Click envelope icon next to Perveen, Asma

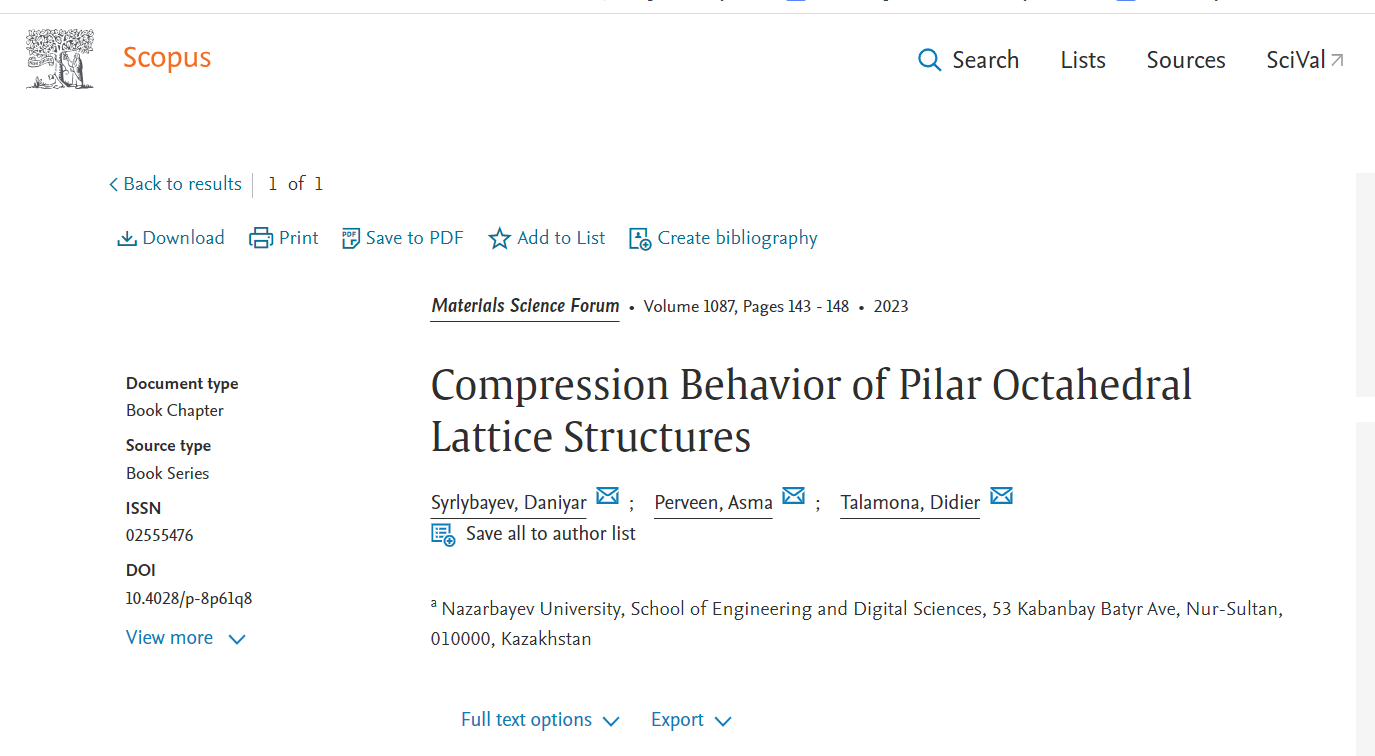(793, 495)
